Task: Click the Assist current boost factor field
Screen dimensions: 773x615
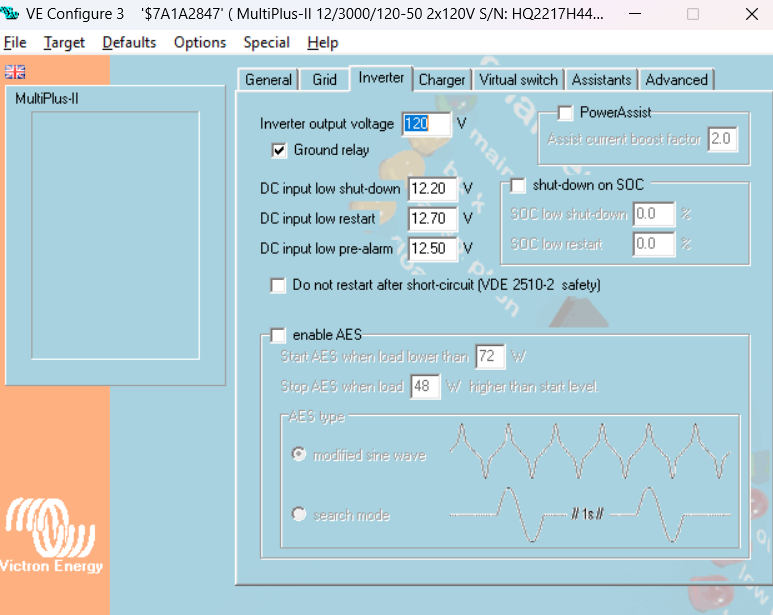Action: (x=723, y=139)
